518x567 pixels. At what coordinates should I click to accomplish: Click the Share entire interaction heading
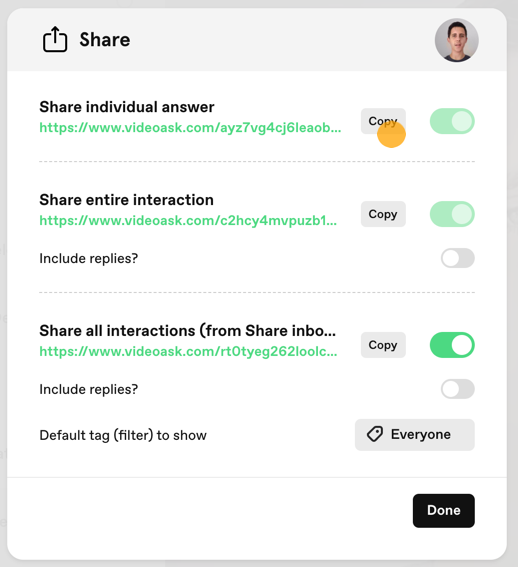point(126,200)
